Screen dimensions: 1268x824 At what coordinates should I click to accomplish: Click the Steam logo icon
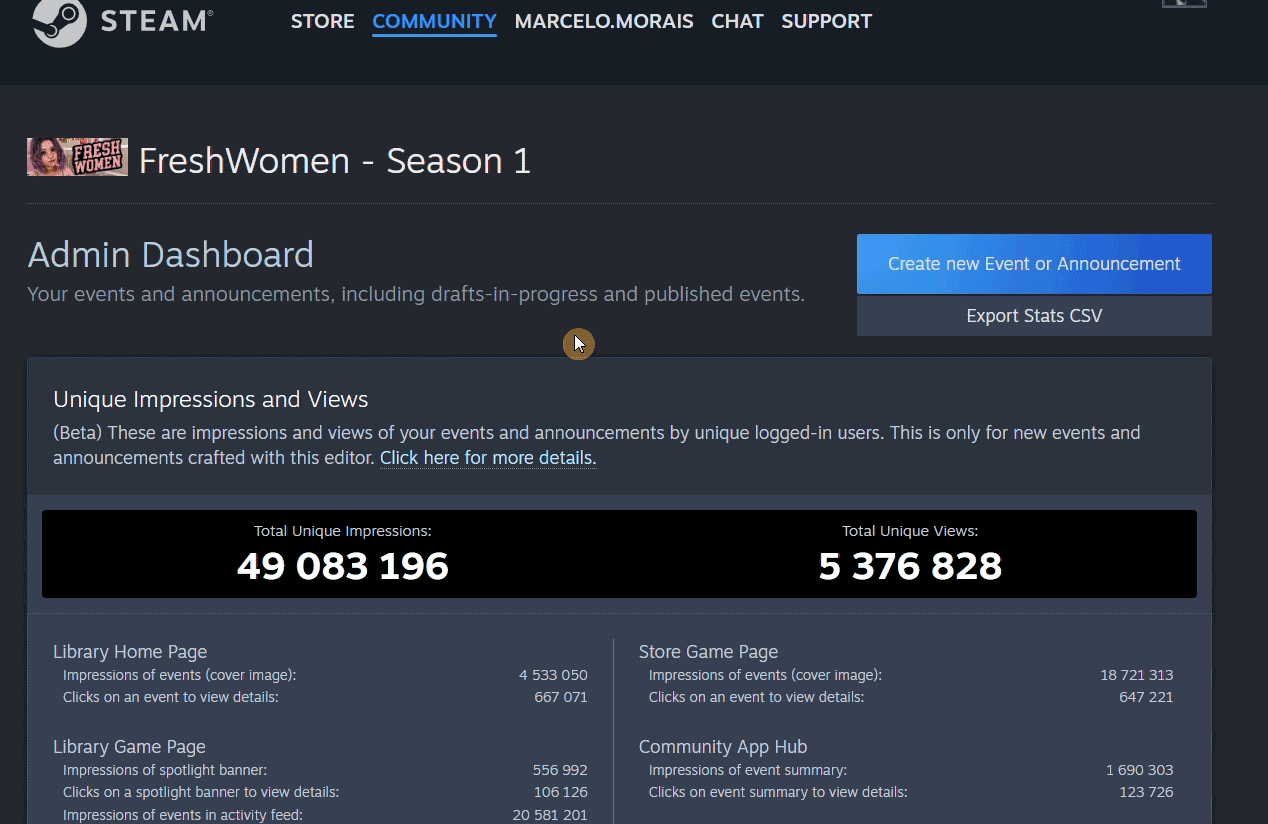(x=59, y=22)
